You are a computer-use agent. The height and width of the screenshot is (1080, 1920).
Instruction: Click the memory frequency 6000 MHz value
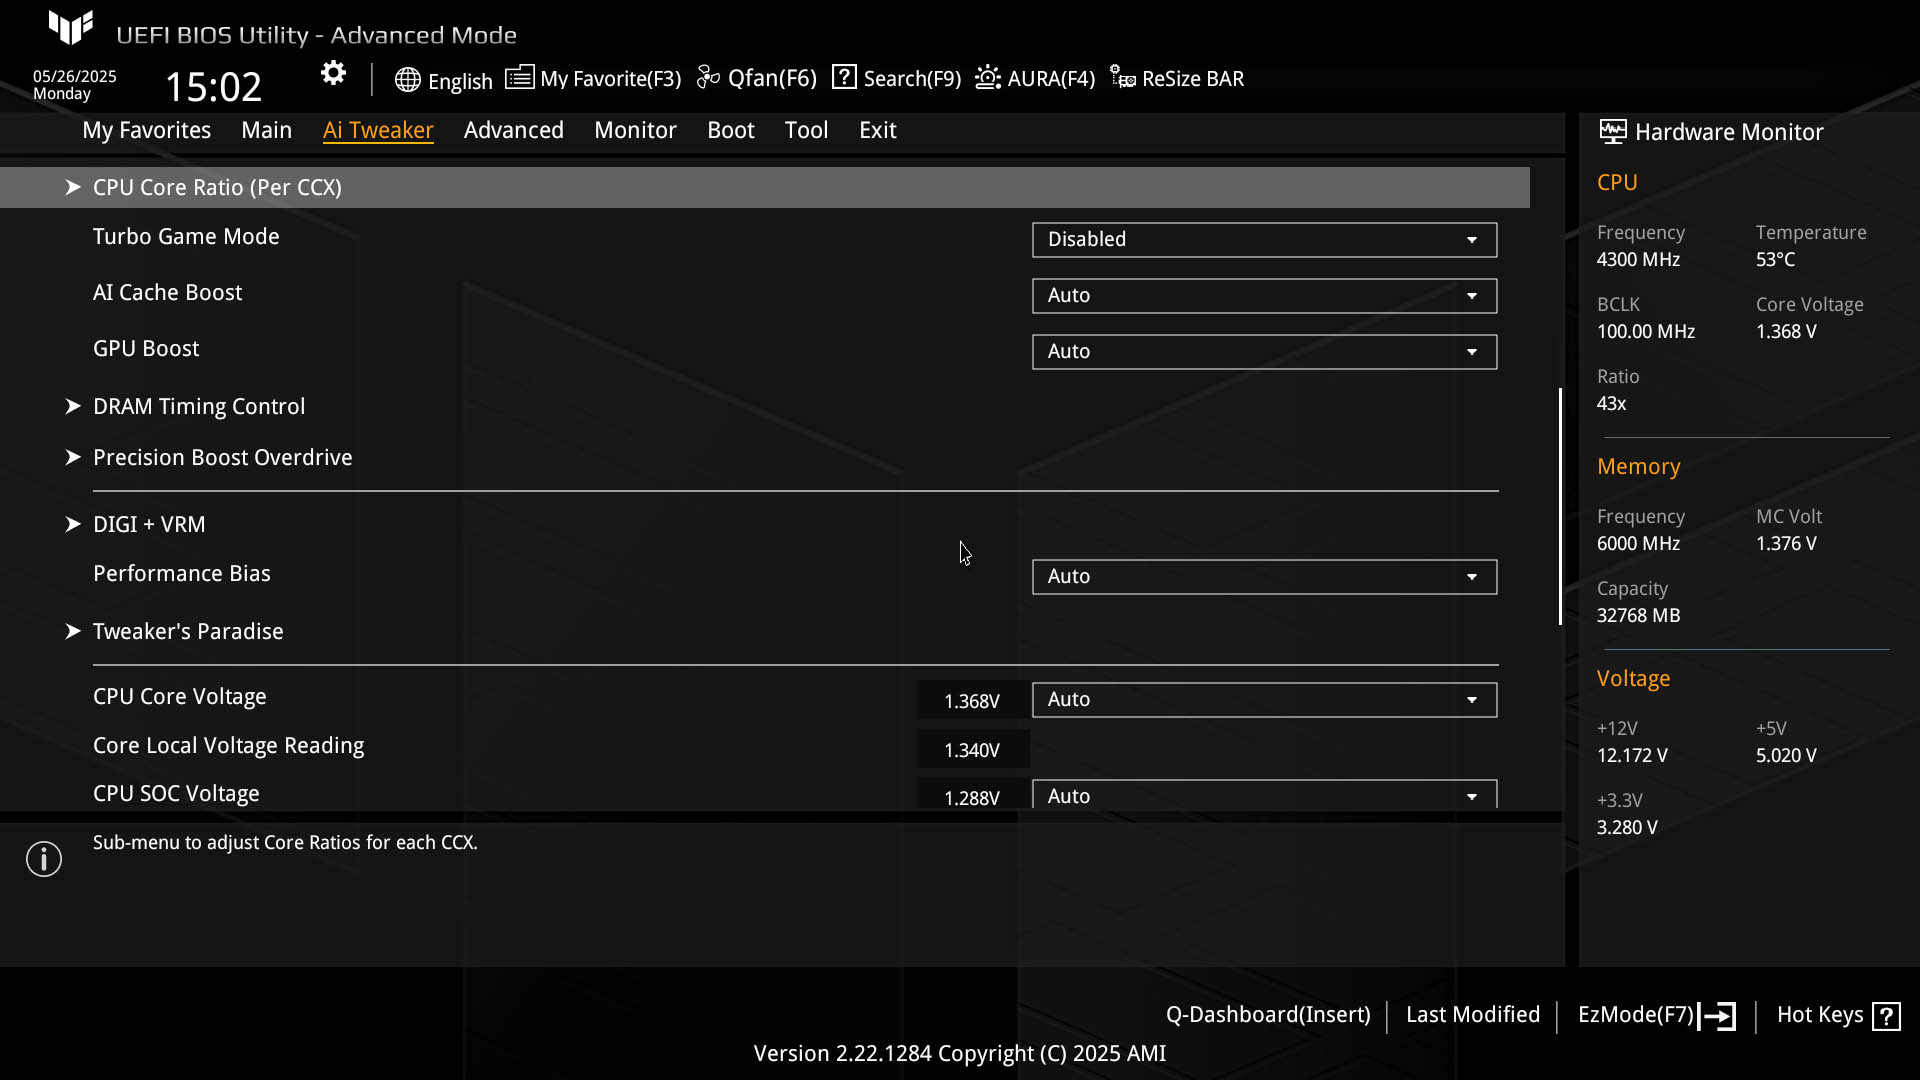(x=1638, y=544)
